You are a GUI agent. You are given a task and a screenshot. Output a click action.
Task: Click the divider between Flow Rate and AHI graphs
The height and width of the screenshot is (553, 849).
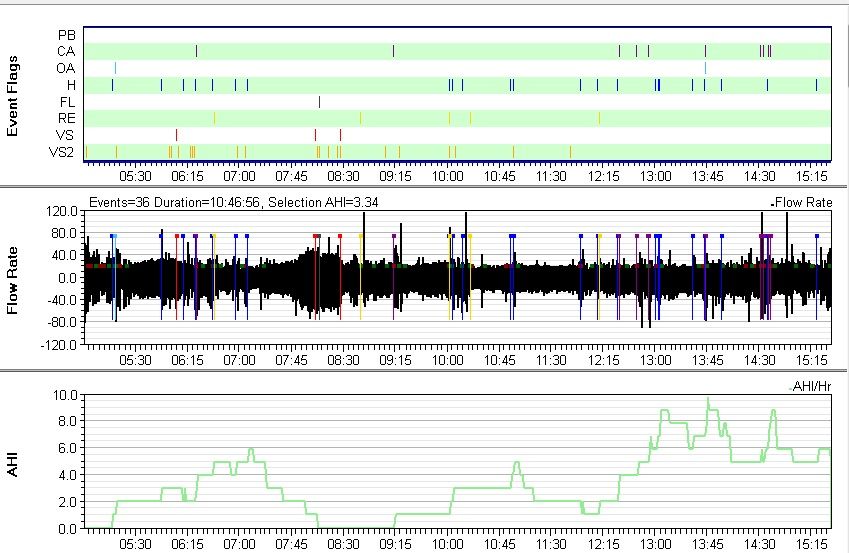click(424, 369)
